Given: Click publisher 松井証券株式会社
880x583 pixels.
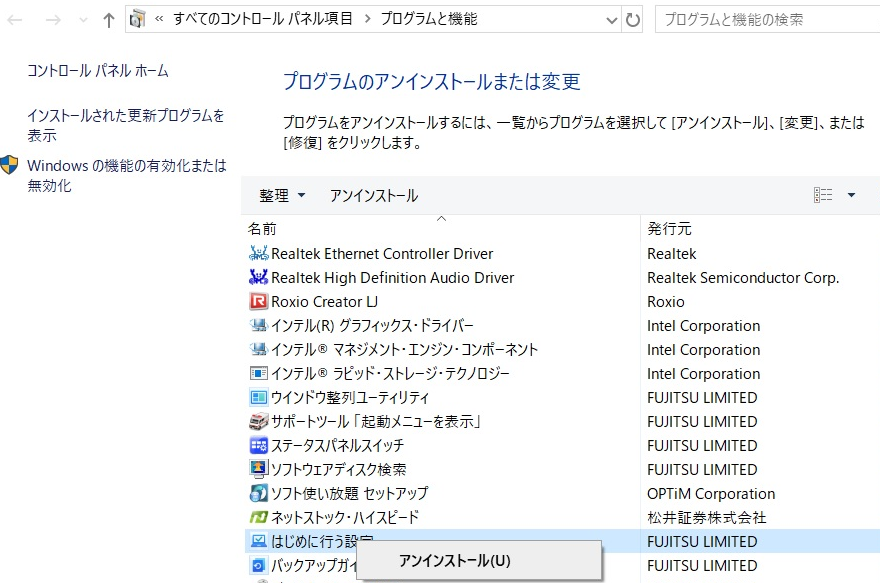Looking at the screenshot, I should pos(707,517).
